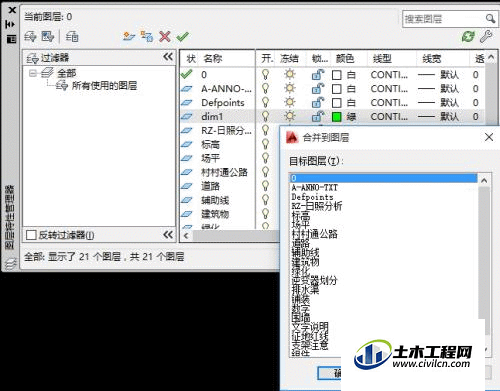Screen dimensions: 500x391
Task: Select 所有使用的图层 in filter tree
Action: [x=104, y=86]
